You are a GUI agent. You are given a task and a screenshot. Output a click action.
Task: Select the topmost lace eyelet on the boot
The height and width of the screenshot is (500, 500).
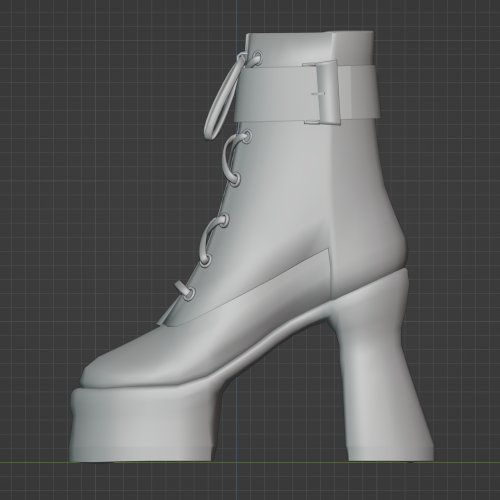click(x=258, y=56)
